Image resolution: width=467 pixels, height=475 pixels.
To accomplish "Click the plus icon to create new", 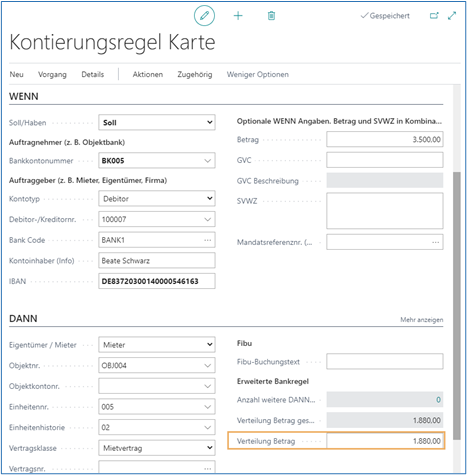I will (x=238, y=16).
